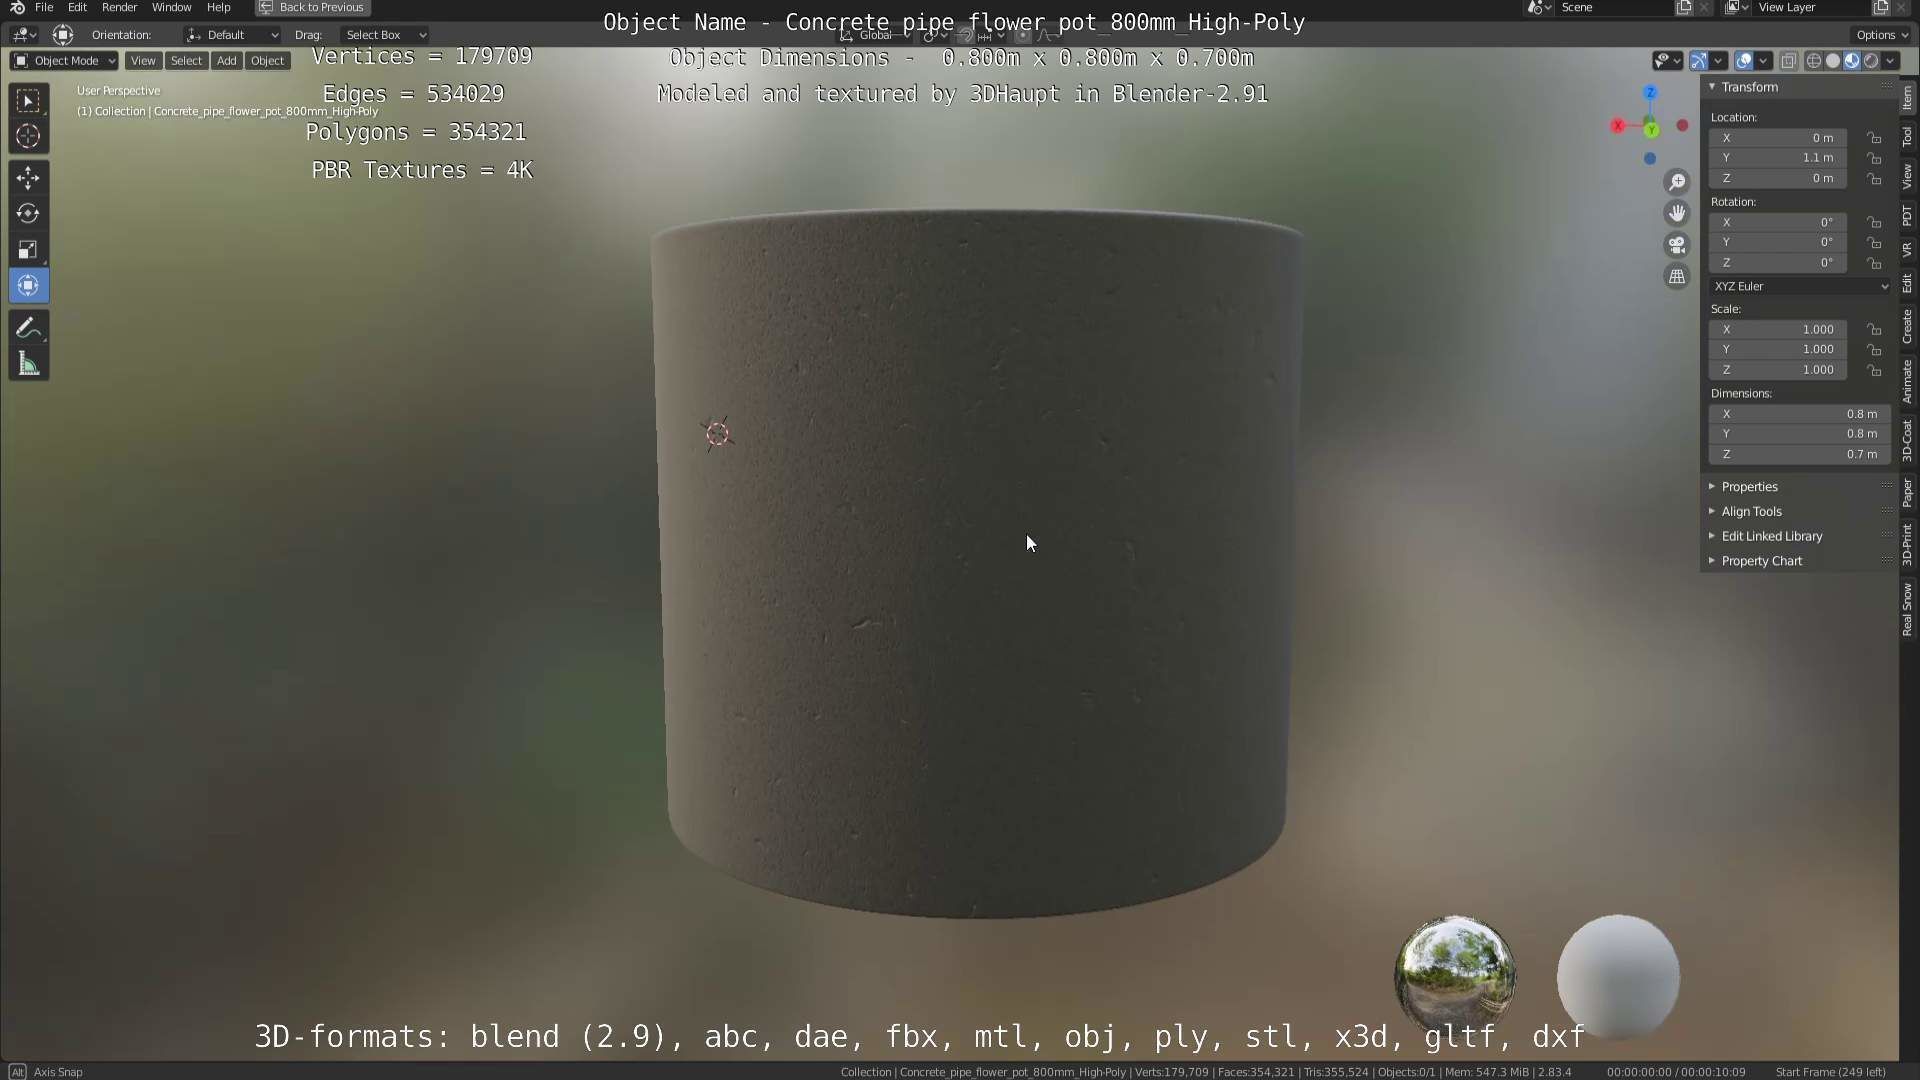
Task: Toggle the viewport gizmos button
Action: tap(1698, 61)
